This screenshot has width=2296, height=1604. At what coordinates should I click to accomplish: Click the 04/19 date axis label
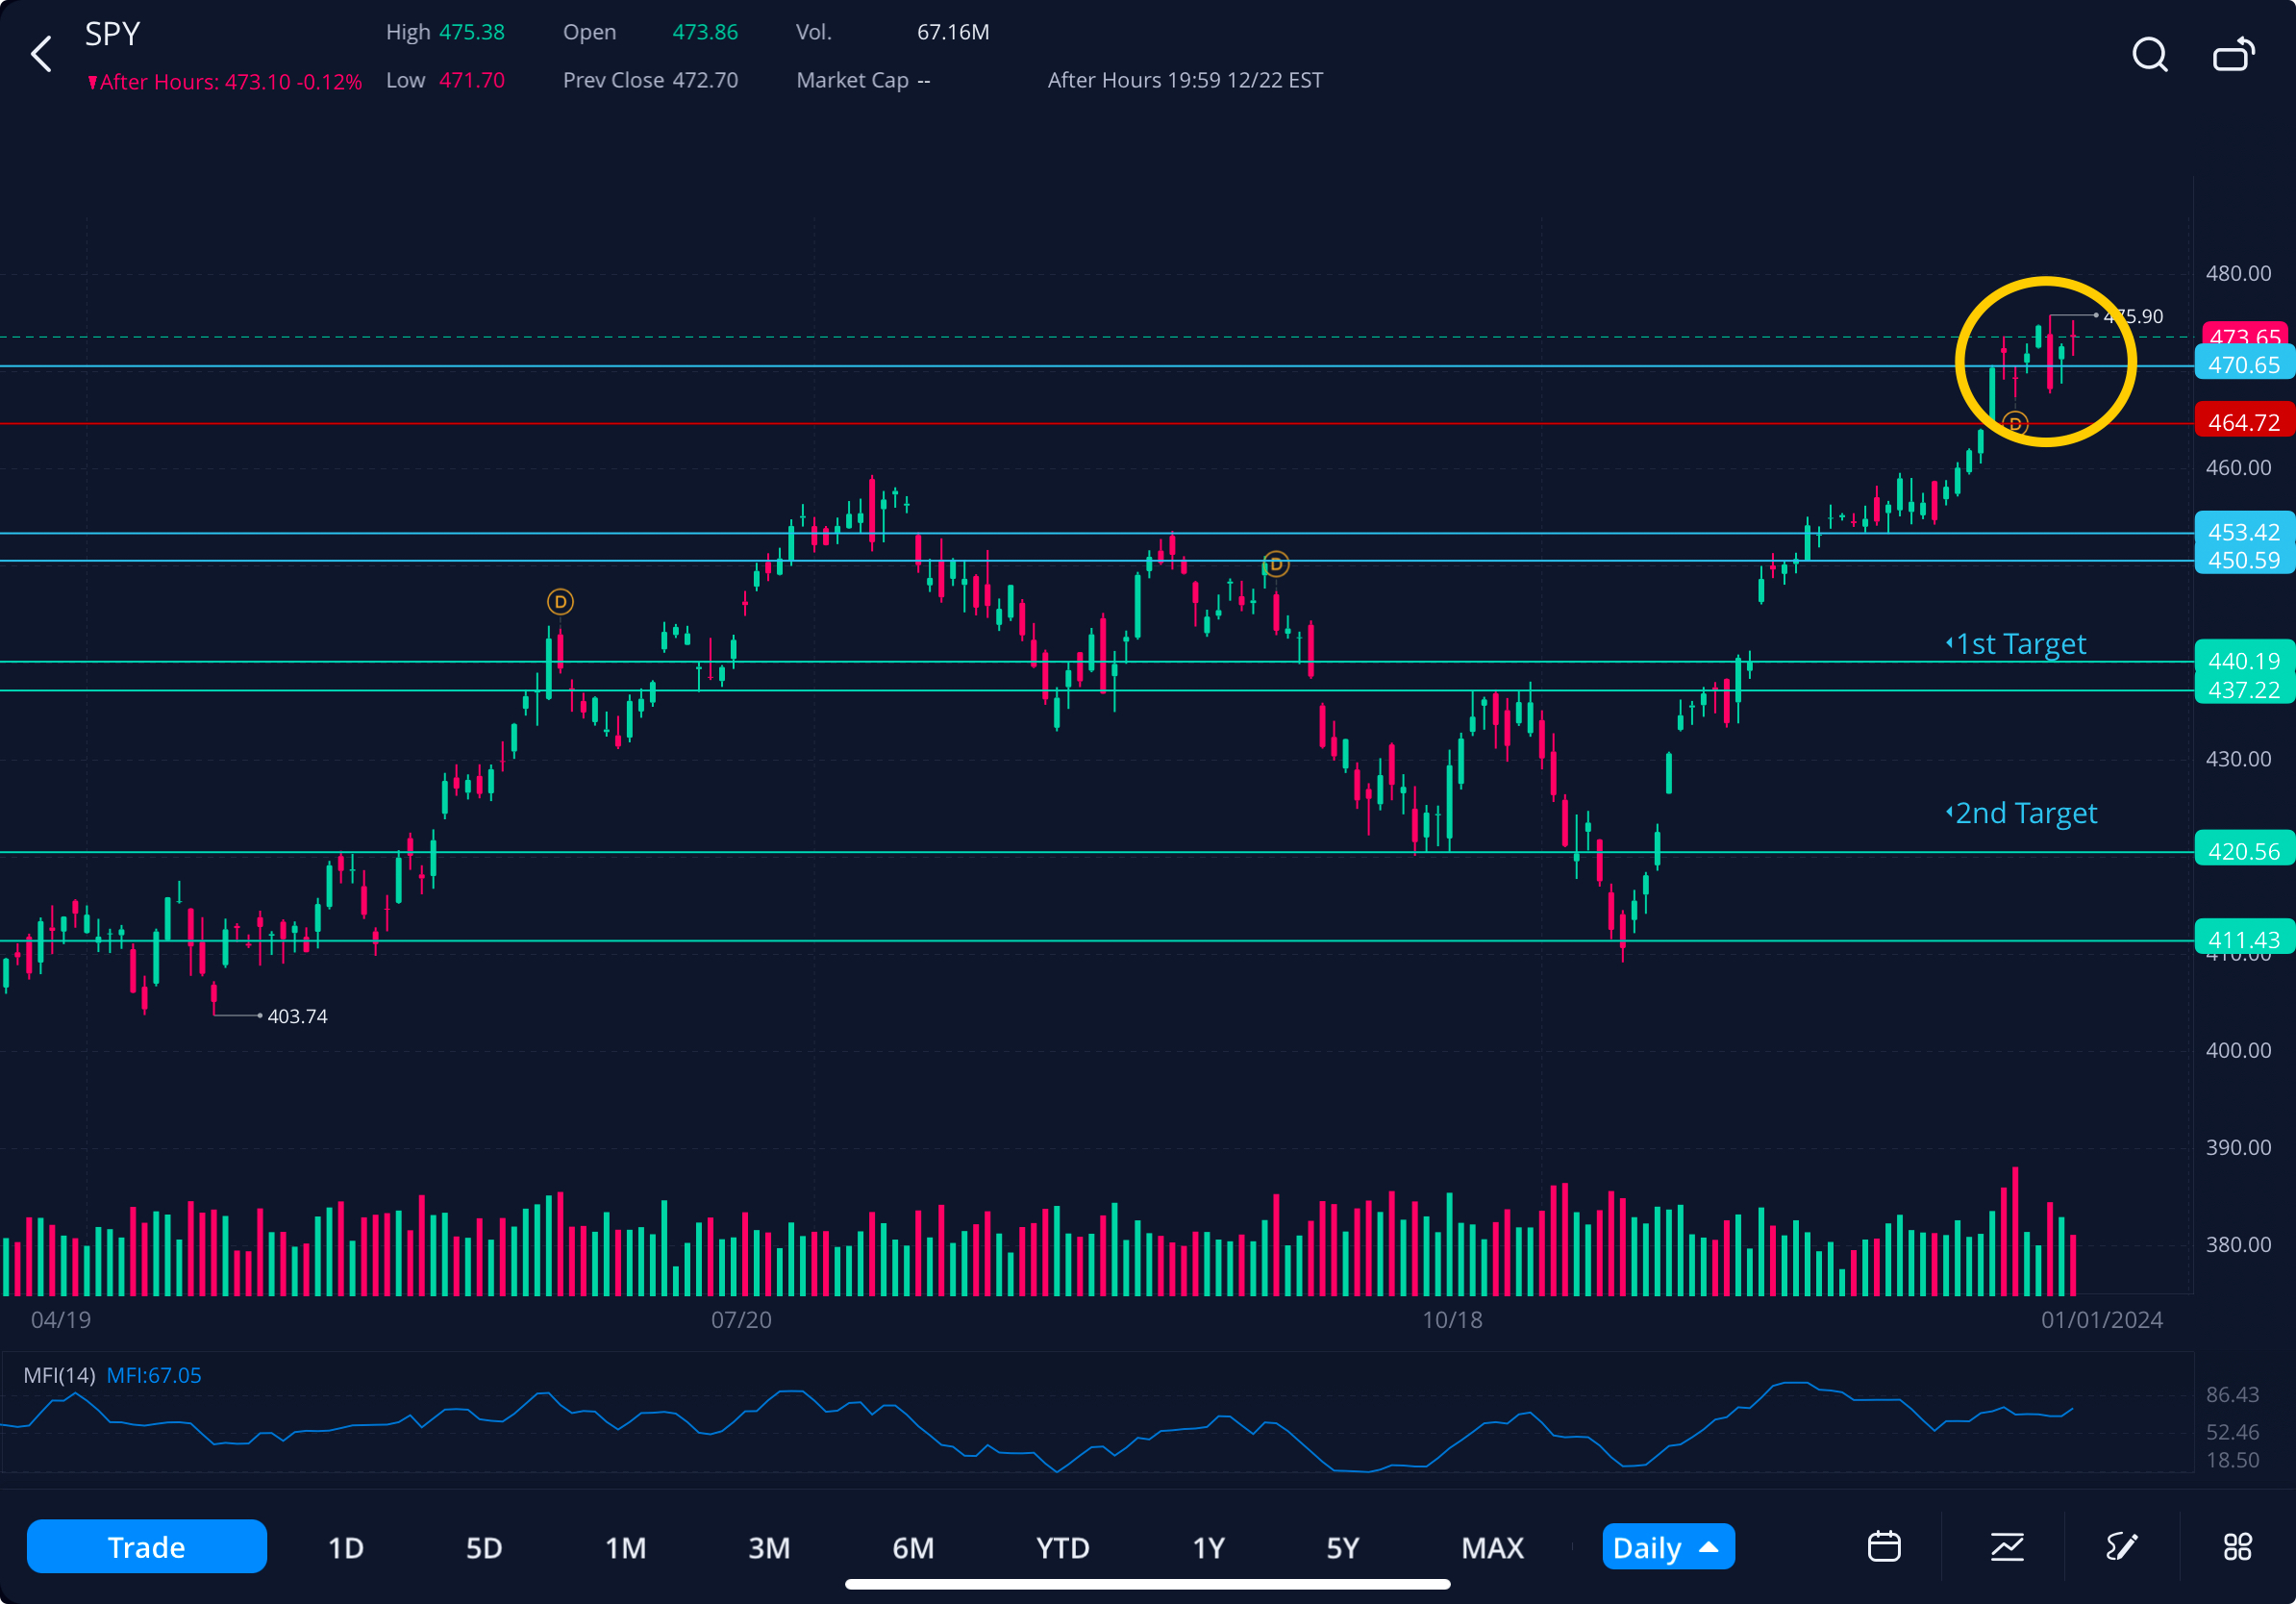(x=61, y=1320)
